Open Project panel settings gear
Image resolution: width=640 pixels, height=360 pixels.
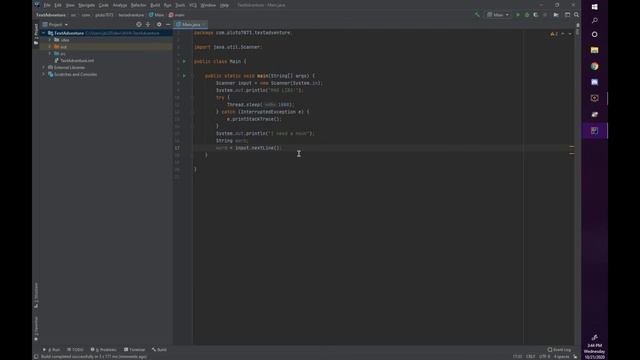(x=159, y=24)
